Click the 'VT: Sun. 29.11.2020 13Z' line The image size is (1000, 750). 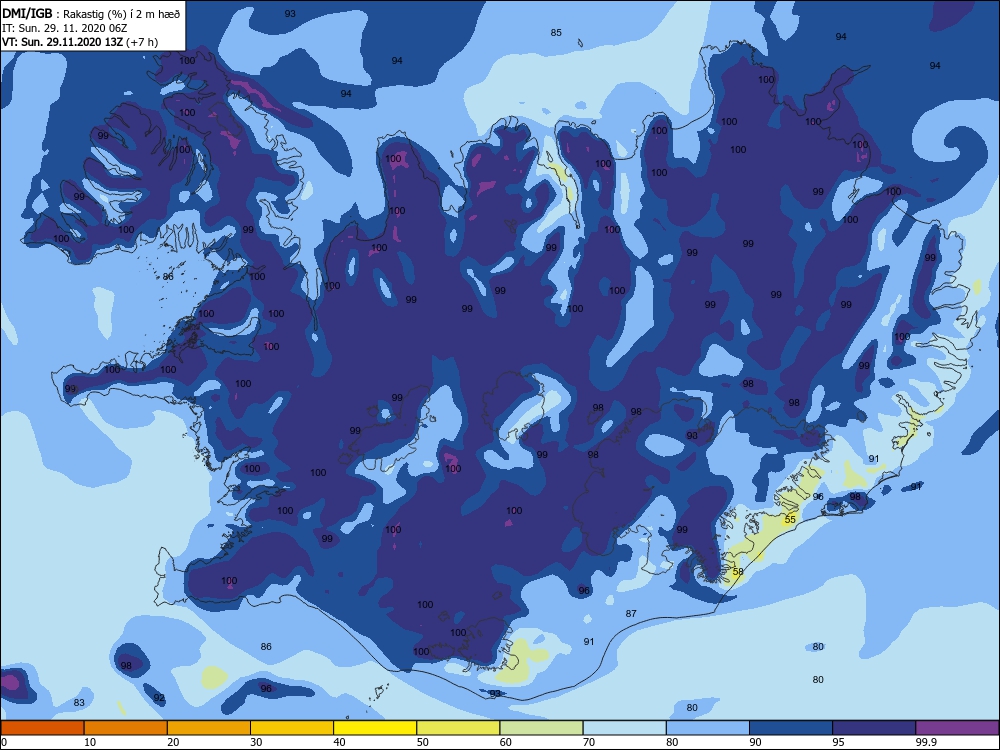coord(62,42)
